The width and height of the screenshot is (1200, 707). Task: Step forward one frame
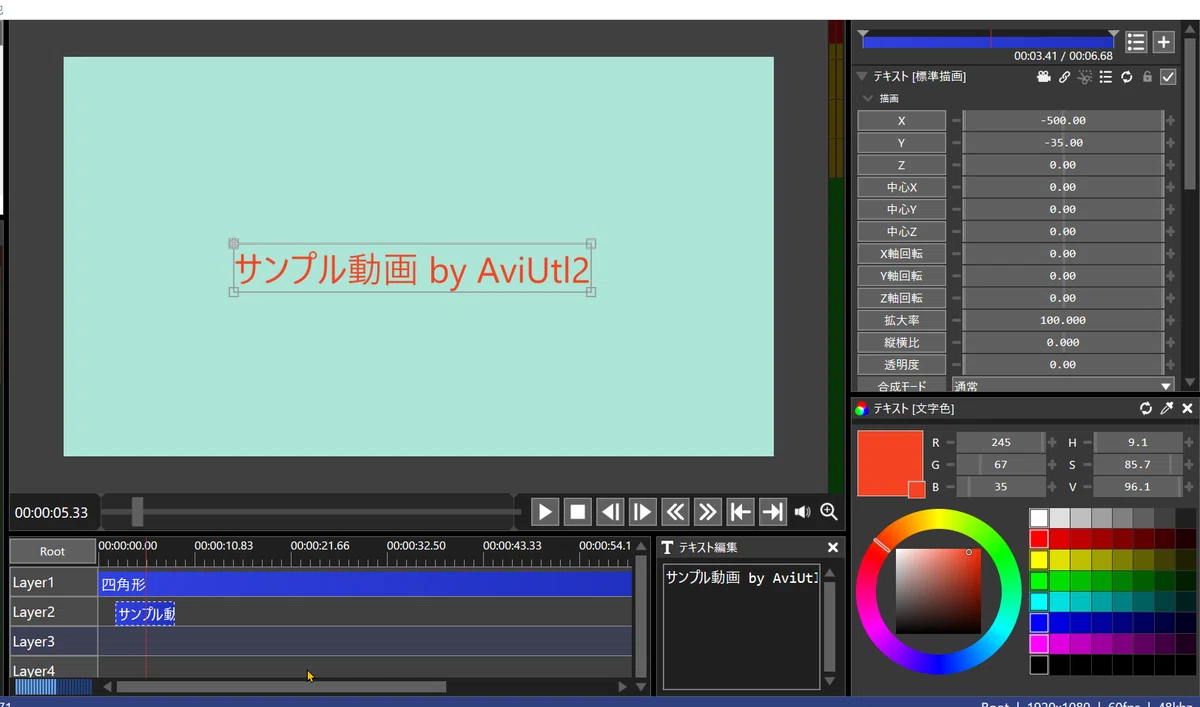(x=642, y=512)
